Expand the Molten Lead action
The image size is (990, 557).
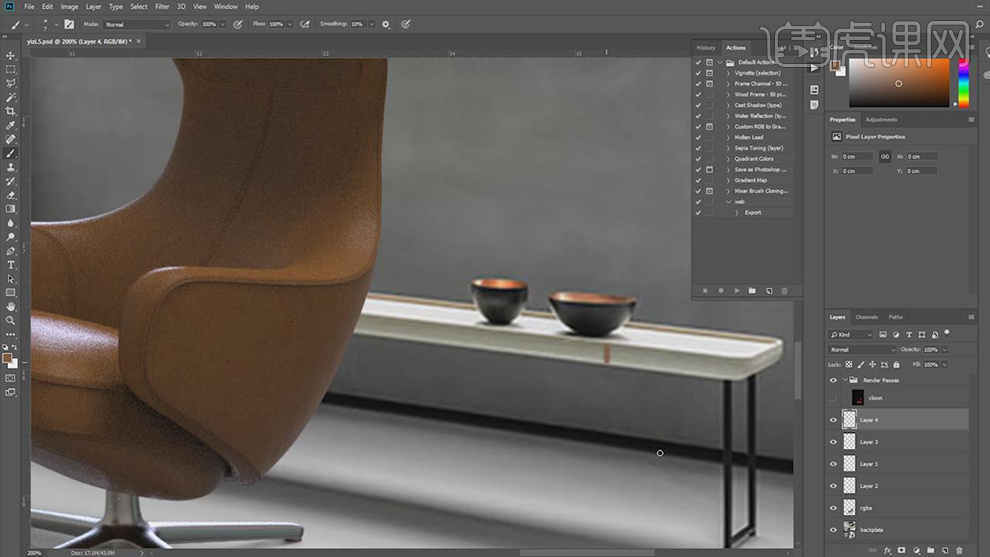tap(728, 137)
